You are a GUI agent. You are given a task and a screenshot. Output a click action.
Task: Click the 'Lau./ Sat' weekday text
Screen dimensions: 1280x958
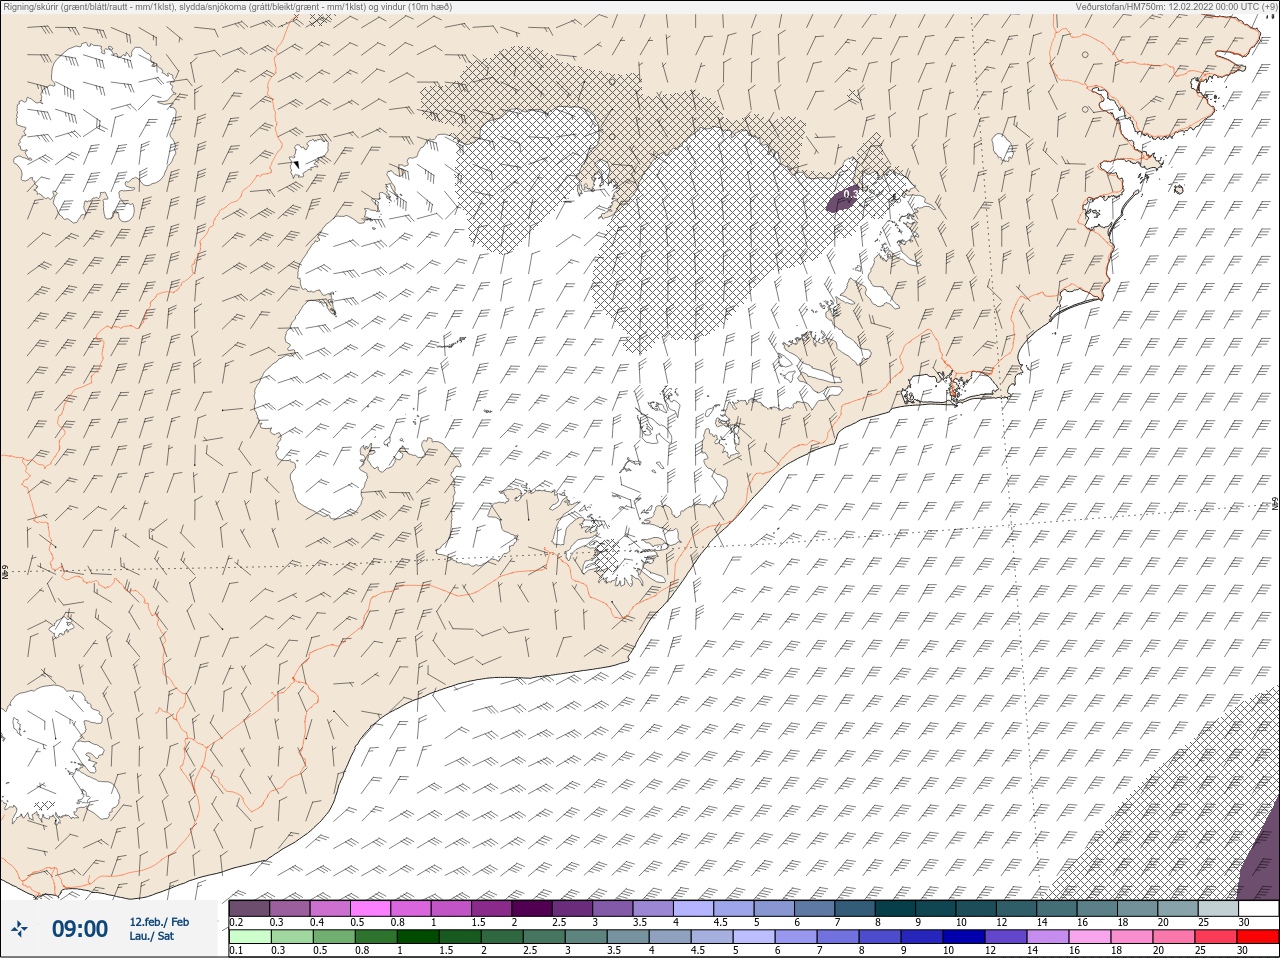[151, 936]
